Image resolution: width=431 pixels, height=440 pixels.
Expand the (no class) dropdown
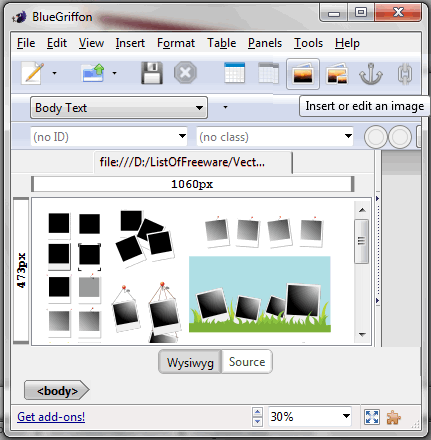[275, 136]
